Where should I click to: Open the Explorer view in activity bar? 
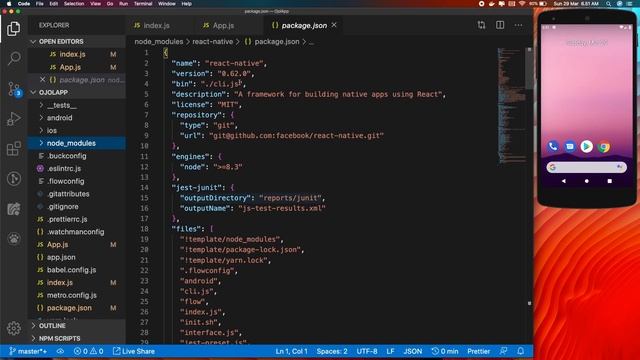[x=13, y=29]
